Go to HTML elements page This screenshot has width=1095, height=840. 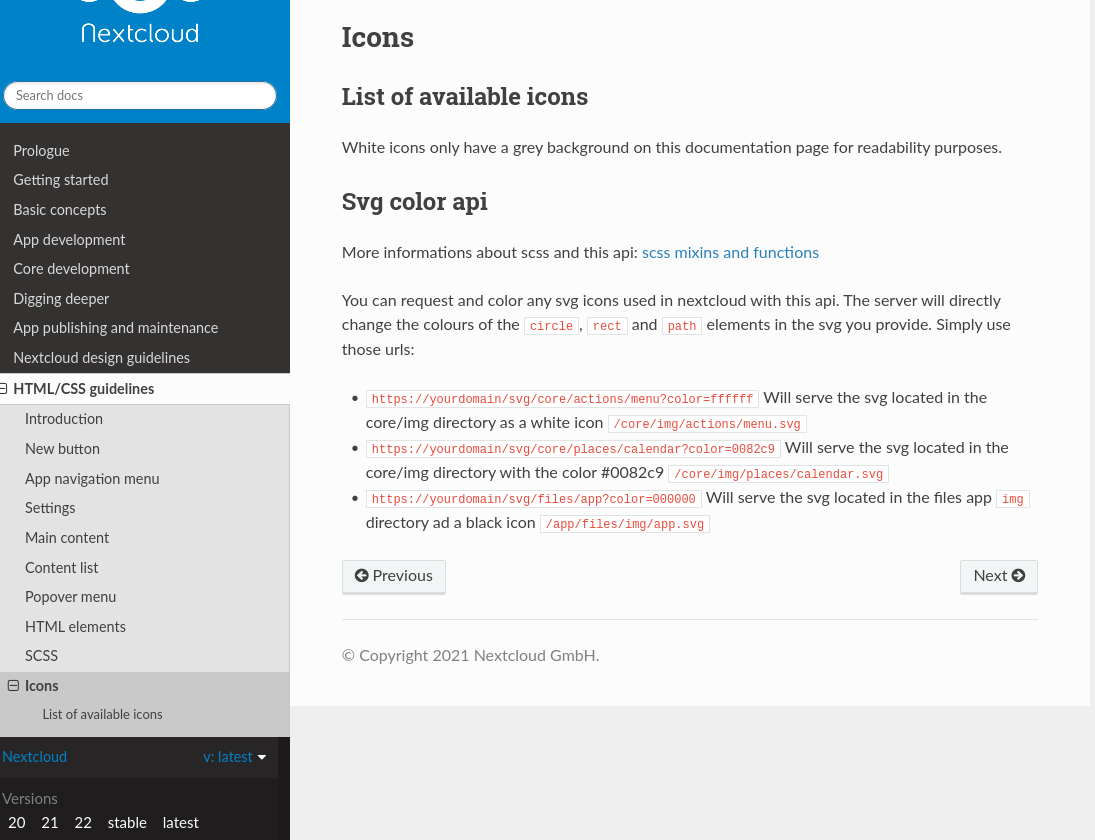click(75, 627)
